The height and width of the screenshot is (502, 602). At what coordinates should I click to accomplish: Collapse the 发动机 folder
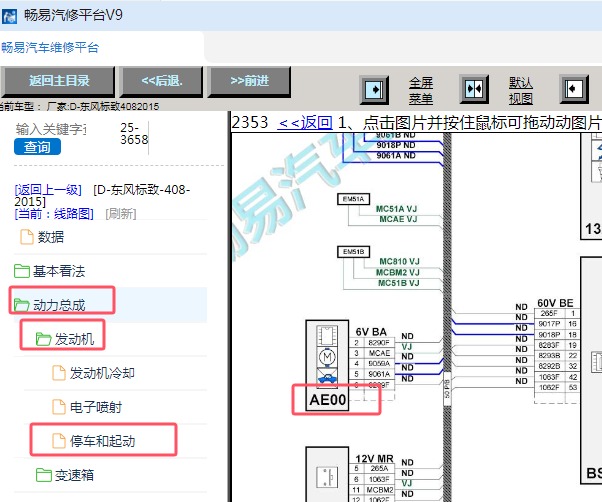point(74,339)
